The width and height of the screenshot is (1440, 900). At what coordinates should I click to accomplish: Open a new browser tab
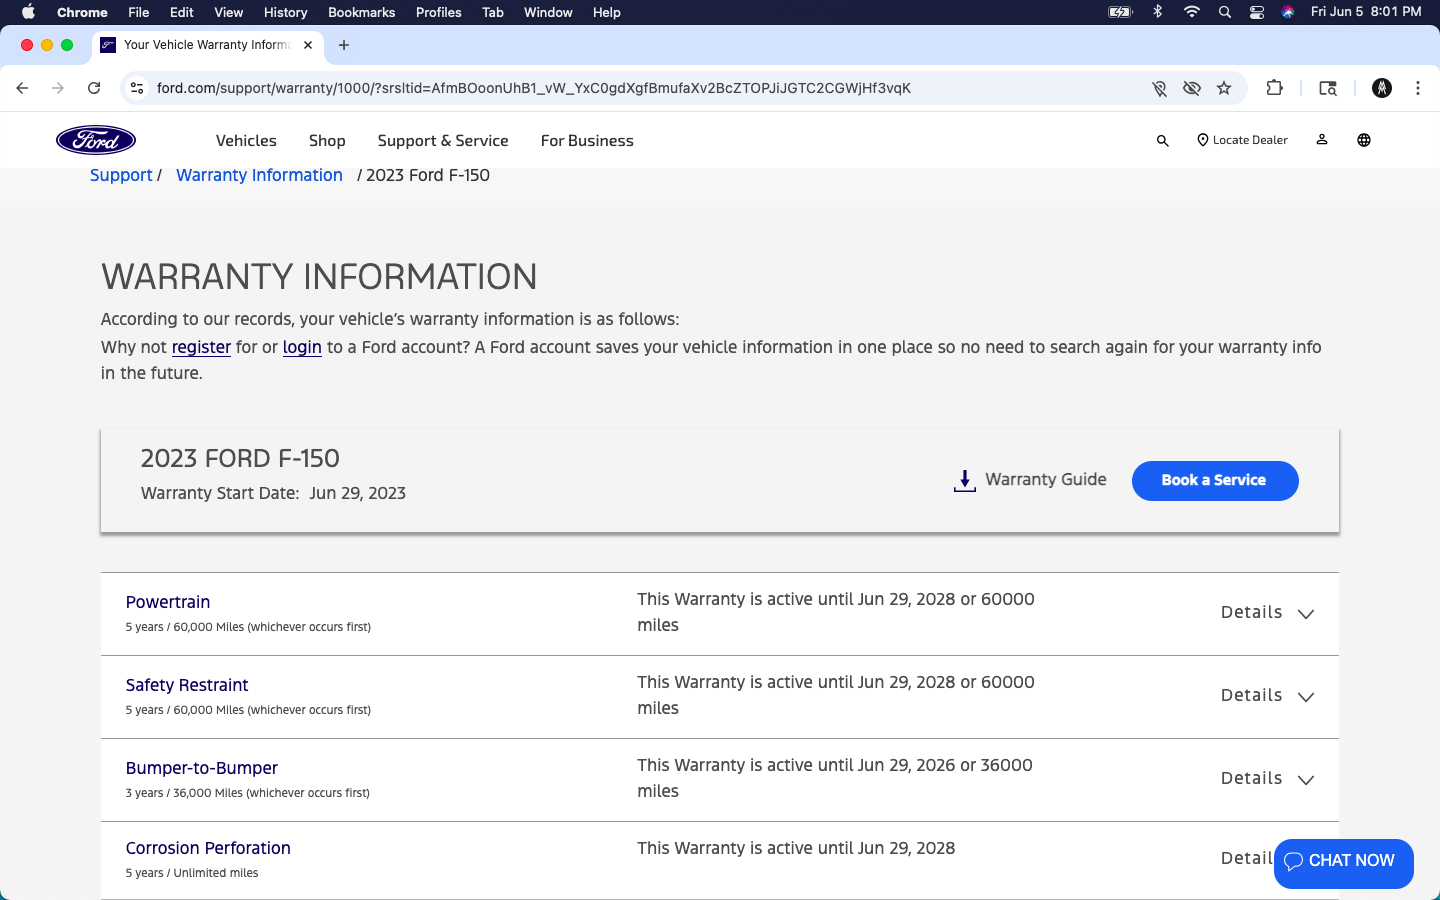pos(344,45)
